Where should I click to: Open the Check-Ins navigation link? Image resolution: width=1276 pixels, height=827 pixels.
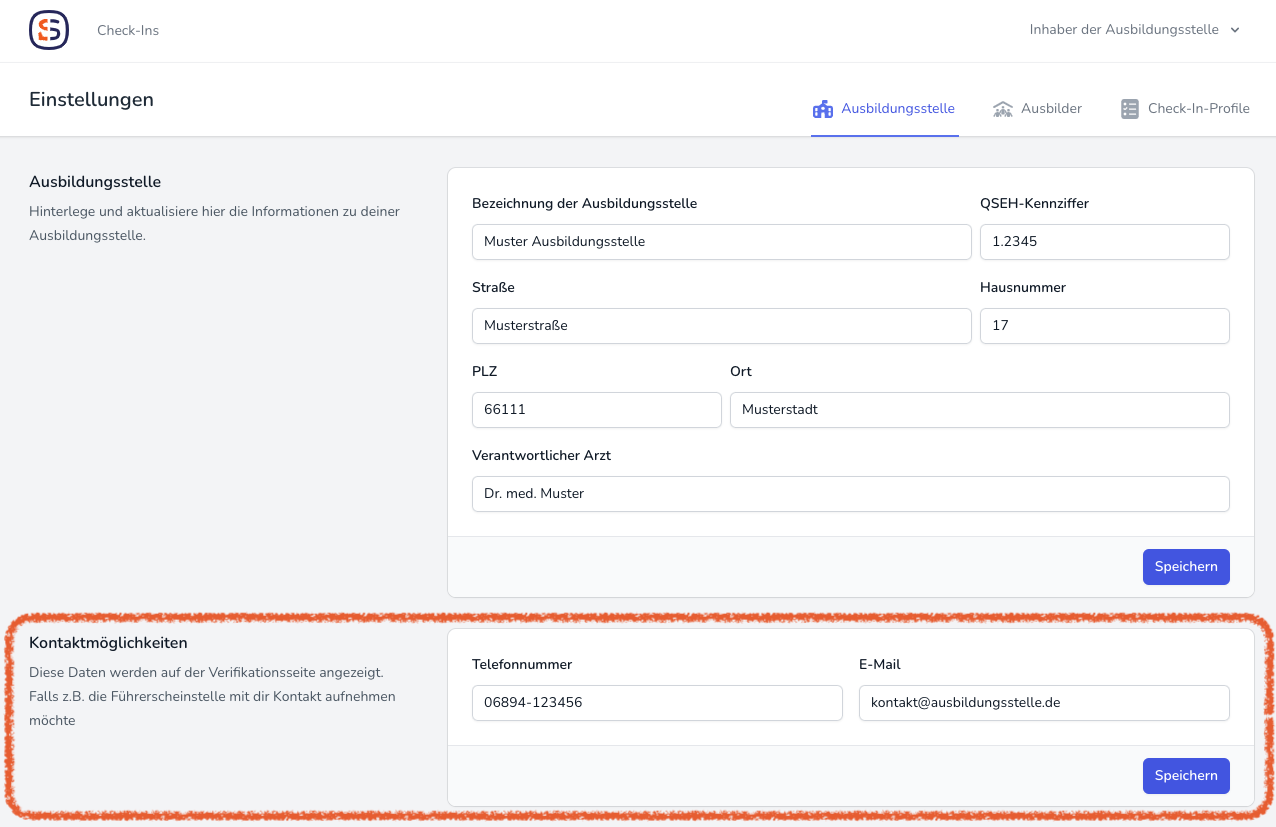click(128, 30)
